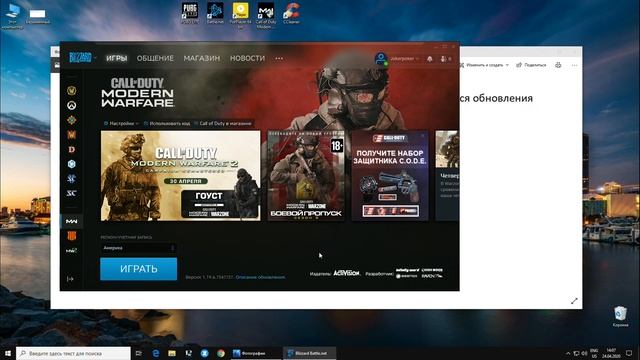640x360 pixels.
Task: Switch to Blizzard Battle.net taskbar button
Action: tap(309, 353)
